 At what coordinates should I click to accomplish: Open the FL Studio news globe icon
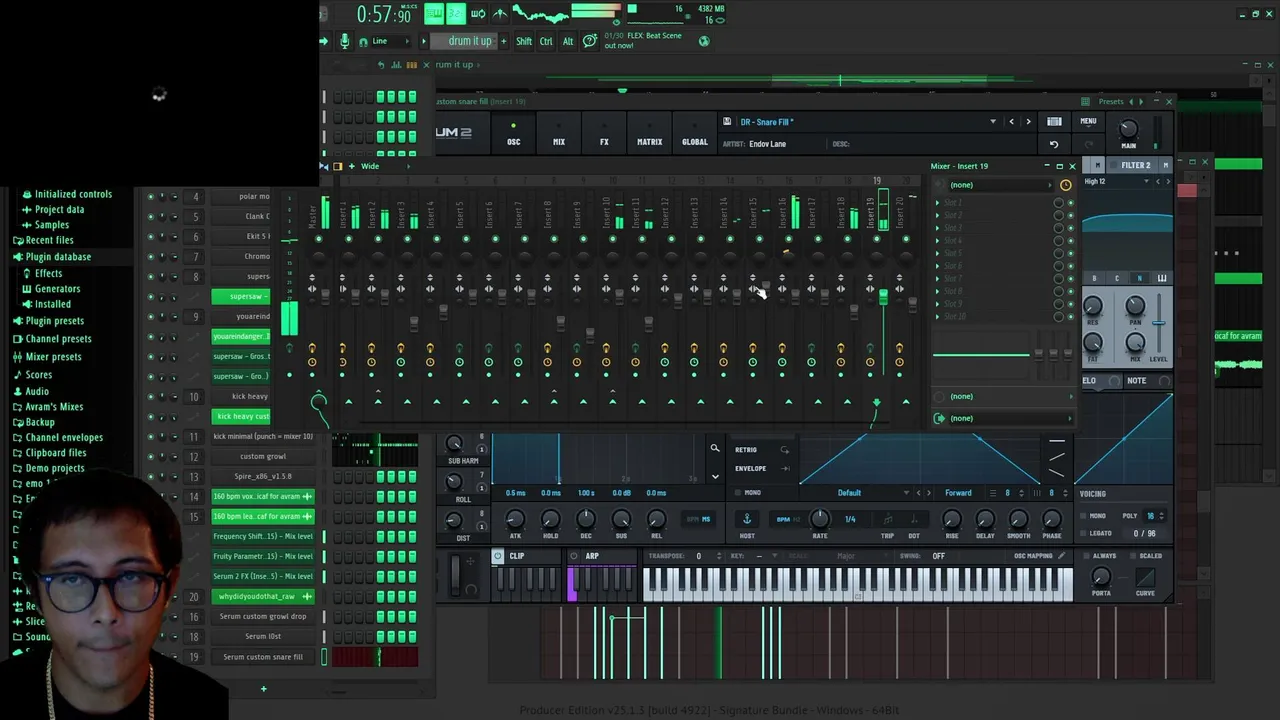[x=704, y=41]
